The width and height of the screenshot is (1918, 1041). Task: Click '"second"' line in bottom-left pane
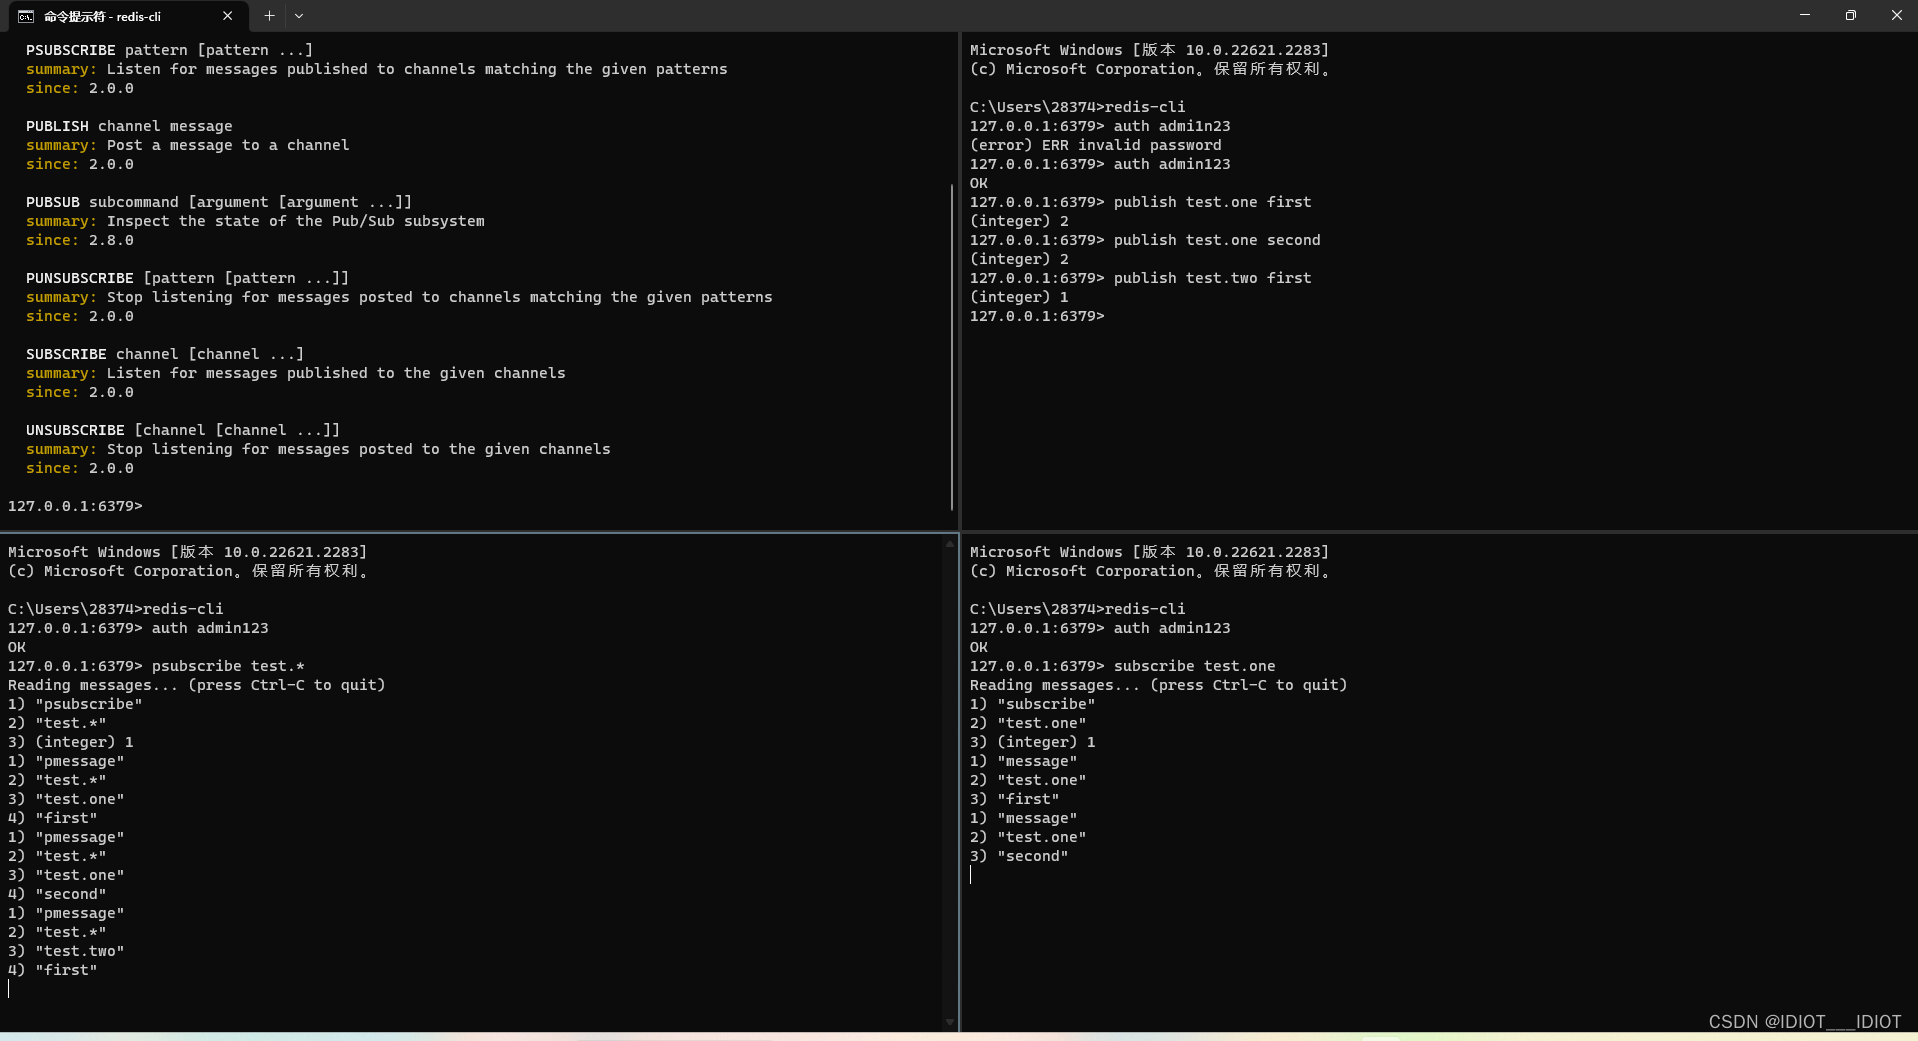pos(57,894)
